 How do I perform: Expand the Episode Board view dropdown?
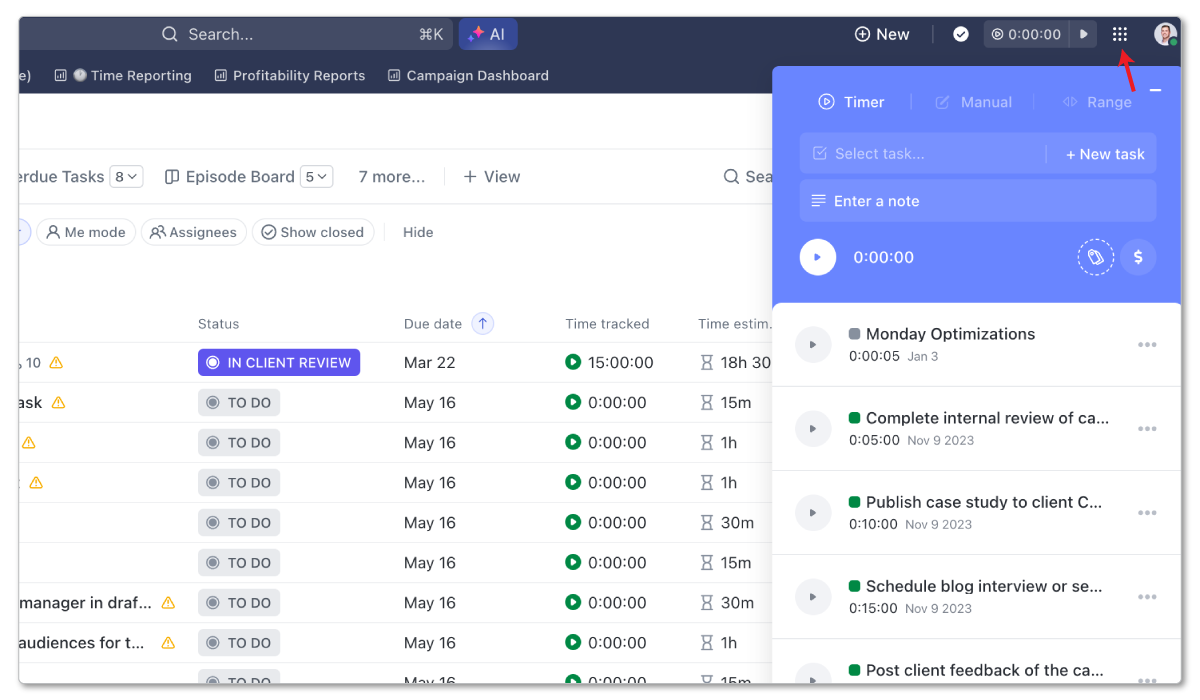coord(316,176)
